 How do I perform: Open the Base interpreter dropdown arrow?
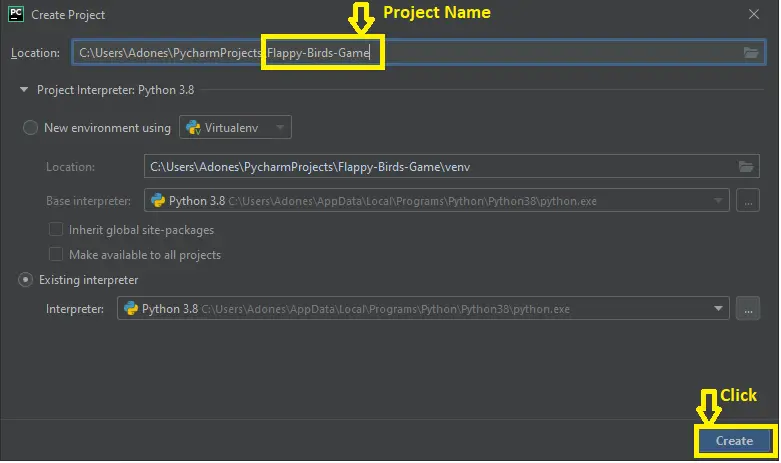(718, 200)
